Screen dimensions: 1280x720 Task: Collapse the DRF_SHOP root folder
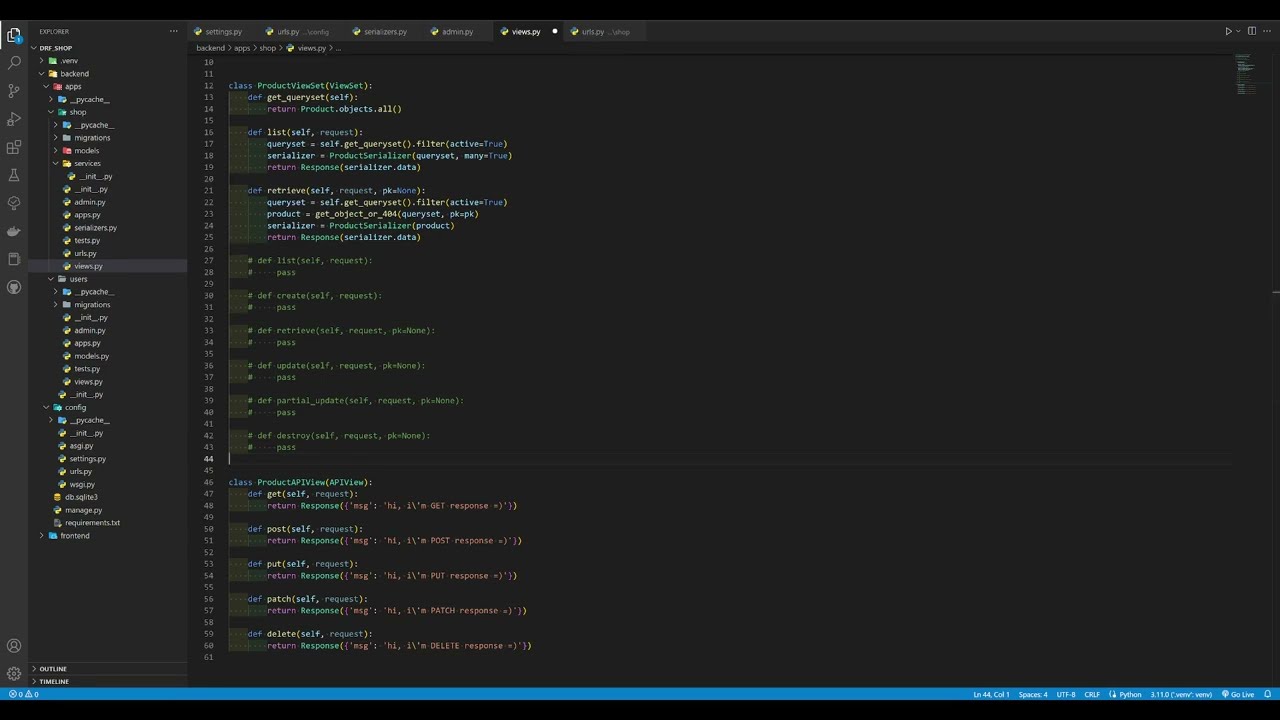click(56, 48)
